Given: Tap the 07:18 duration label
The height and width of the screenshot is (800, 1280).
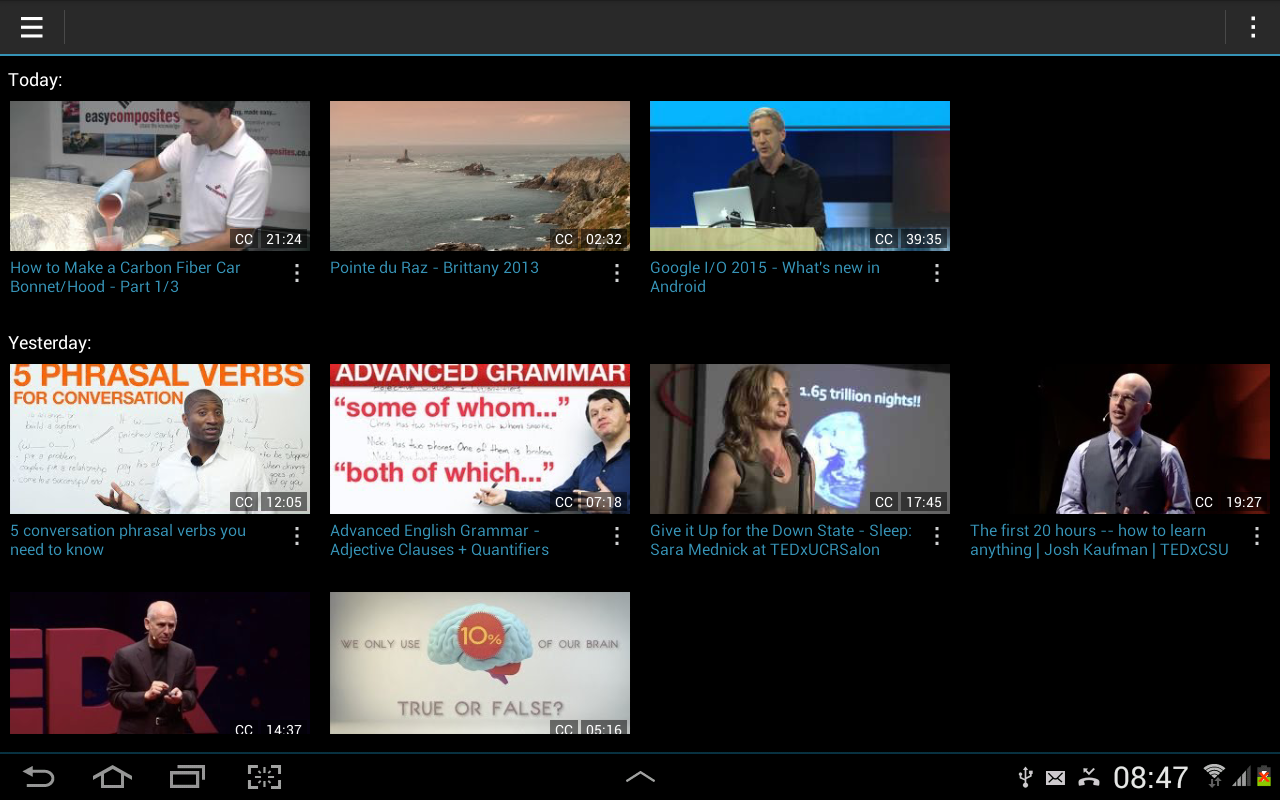Looking at the screenshot, I should 604,502.
